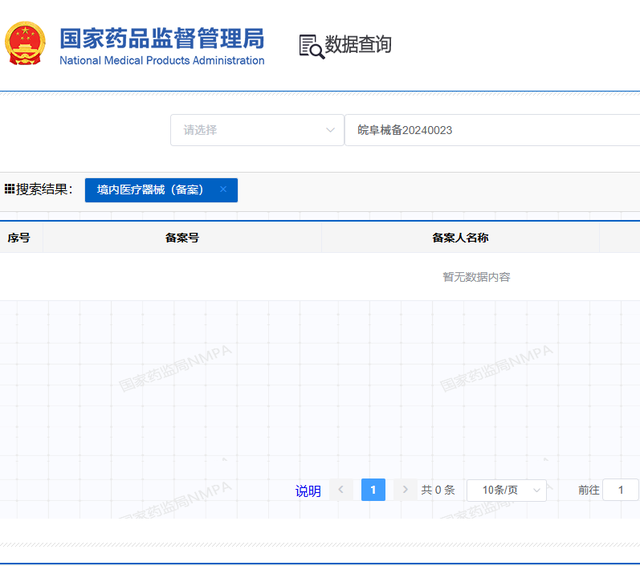640x566 pixels.
Task: Open the 说明 link
Action: tap(308, 491)
